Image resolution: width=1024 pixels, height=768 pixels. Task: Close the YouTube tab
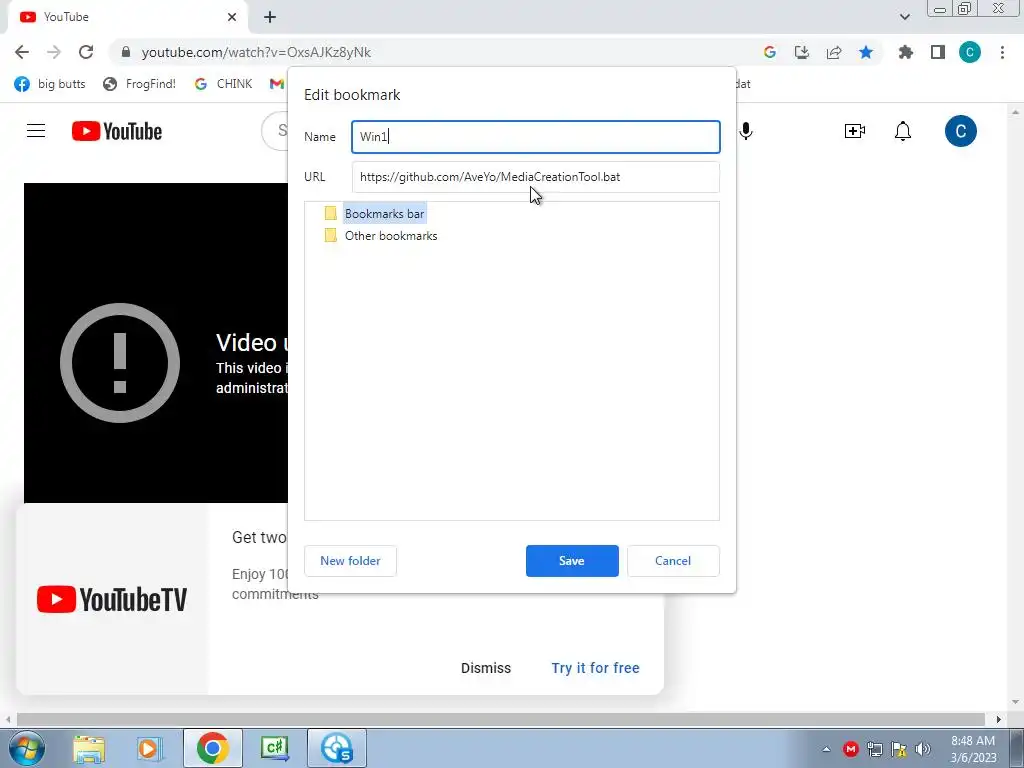(232, 17)
